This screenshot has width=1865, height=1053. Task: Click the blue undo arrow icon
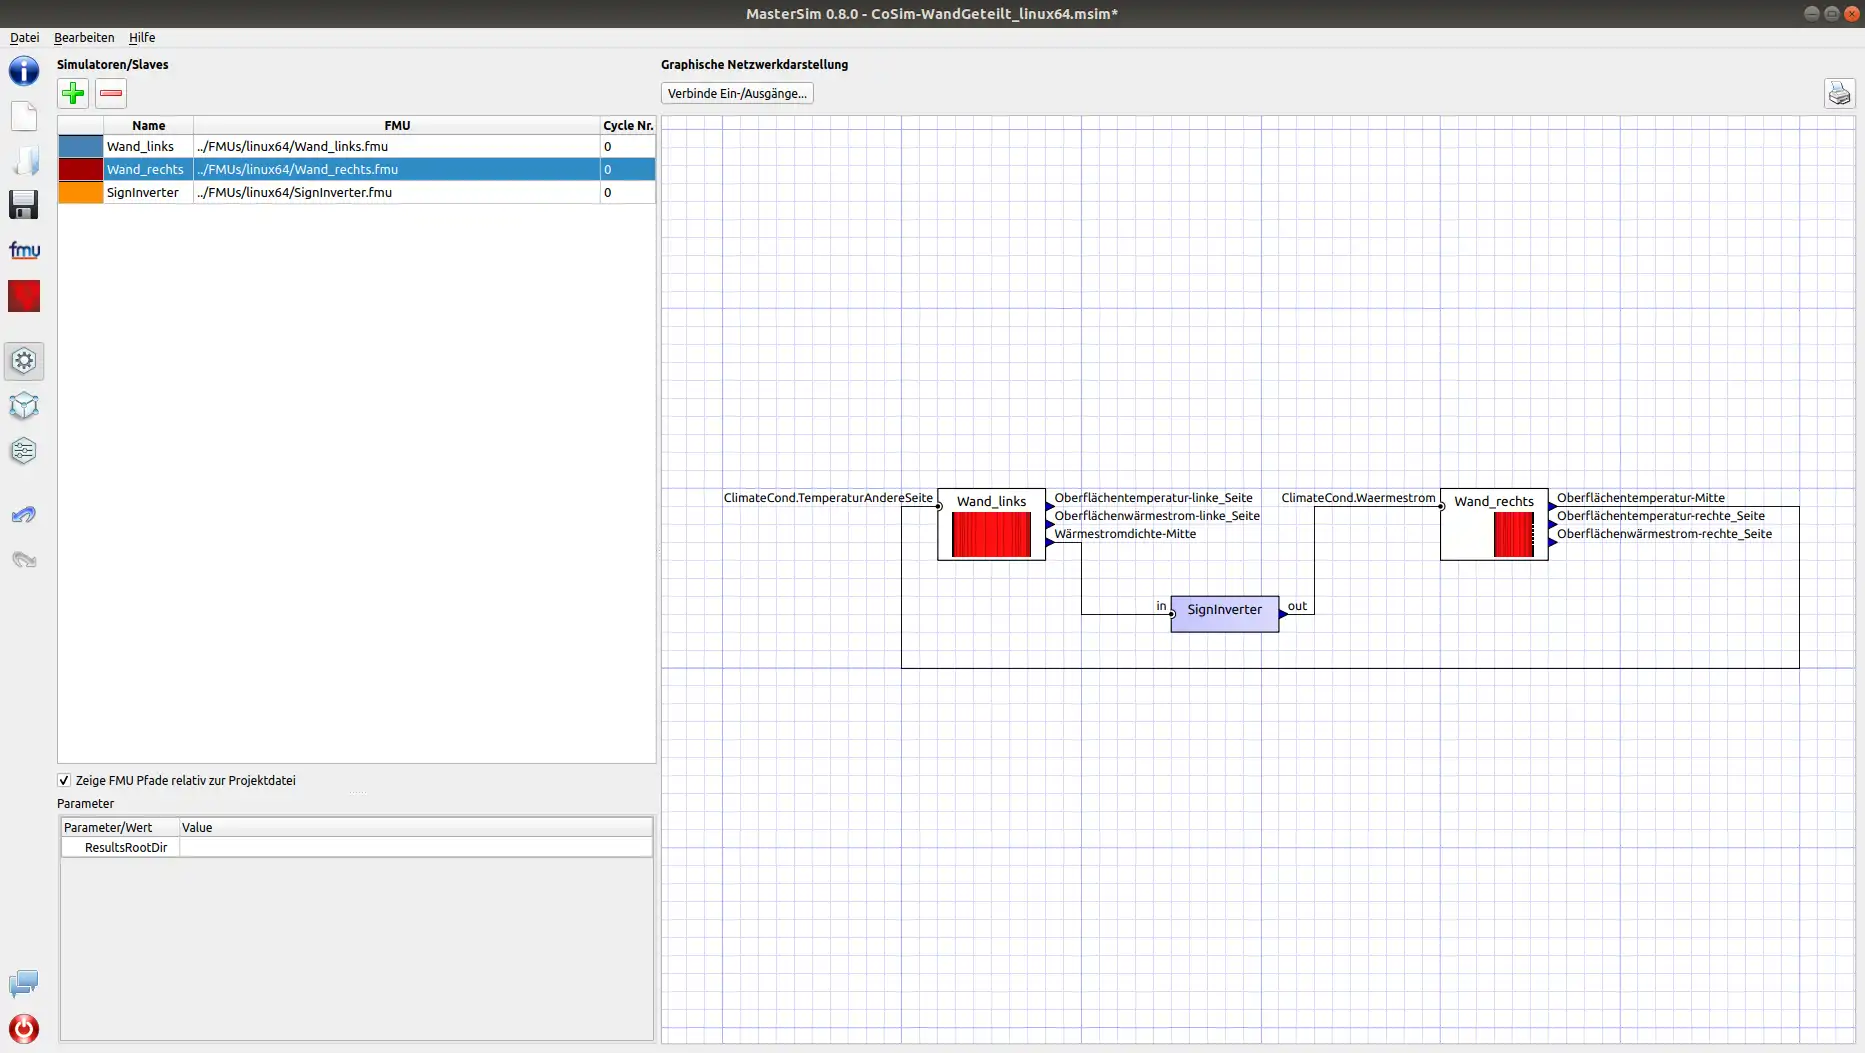pos(24,515)
